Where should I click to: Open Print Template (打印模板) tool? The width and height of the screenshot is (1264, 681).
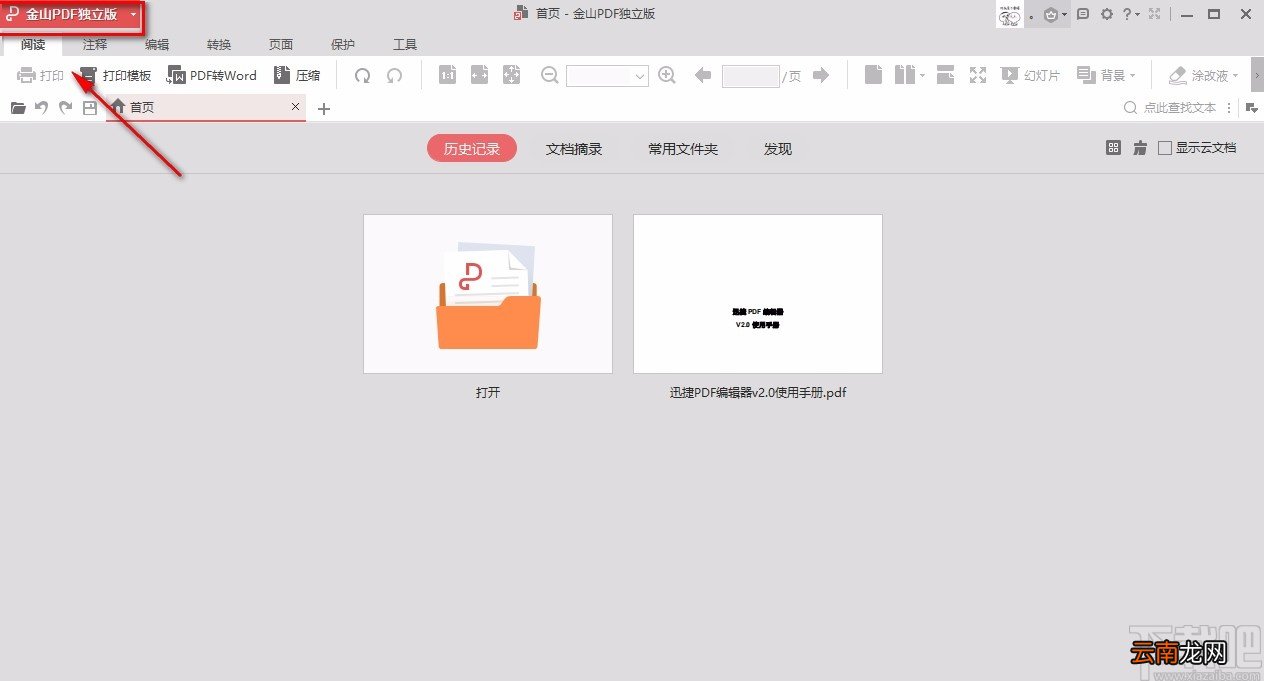click(115, 75)
